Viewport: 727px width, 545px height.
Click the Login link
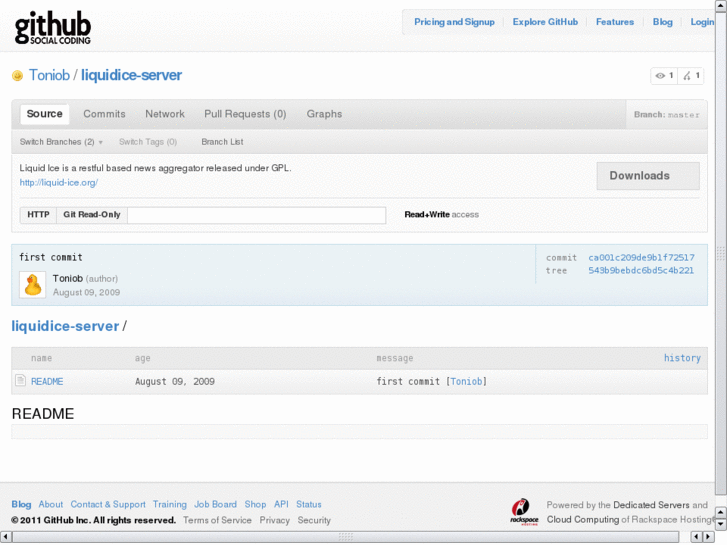[702, 22]
